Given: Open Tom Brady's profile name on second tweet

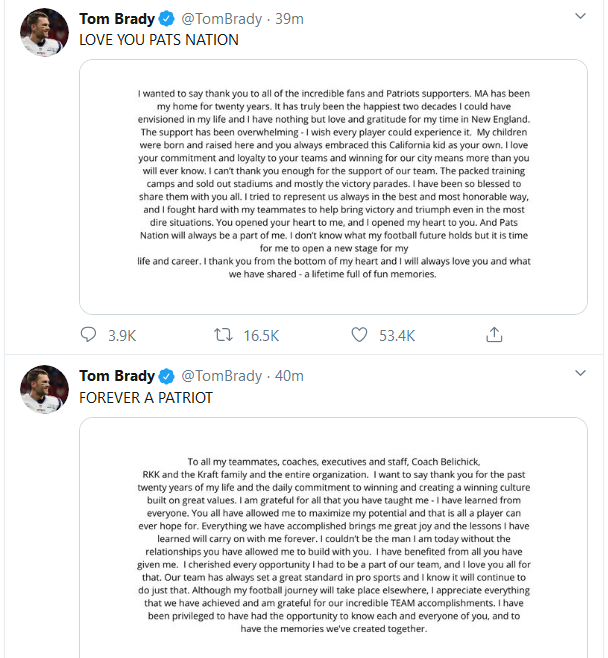Looking at the screenshot, I should click(117, 376).
